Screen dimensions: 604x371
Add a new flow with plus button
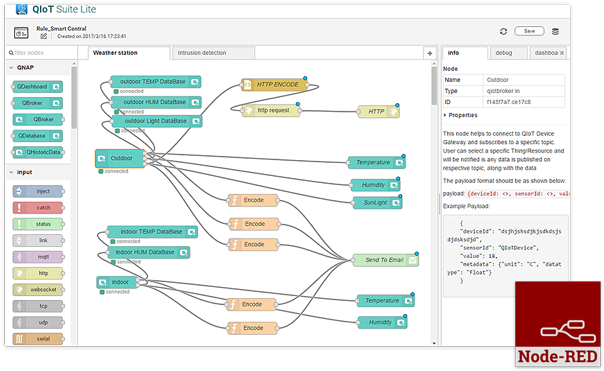[430, 53]
